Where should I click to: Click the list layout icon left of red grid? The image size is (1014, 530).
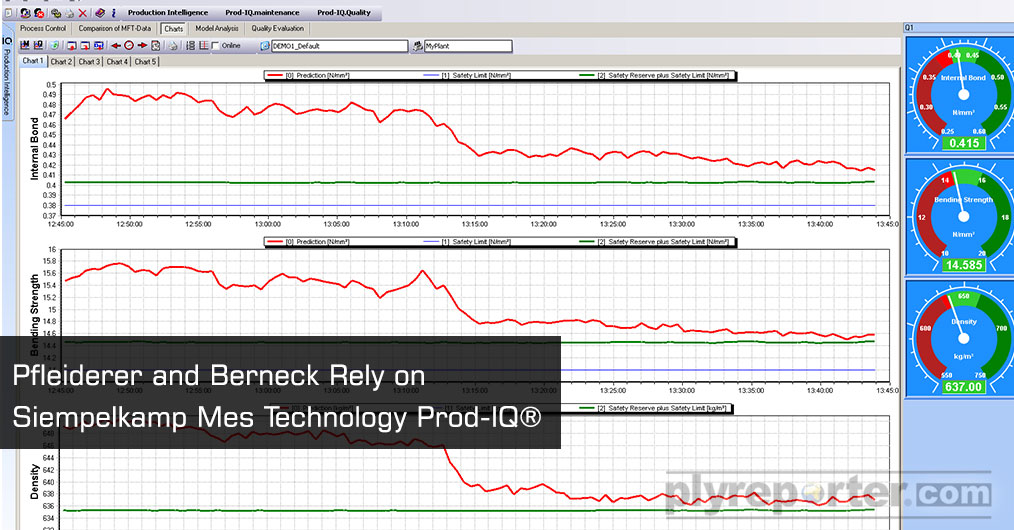coord(191,46)
